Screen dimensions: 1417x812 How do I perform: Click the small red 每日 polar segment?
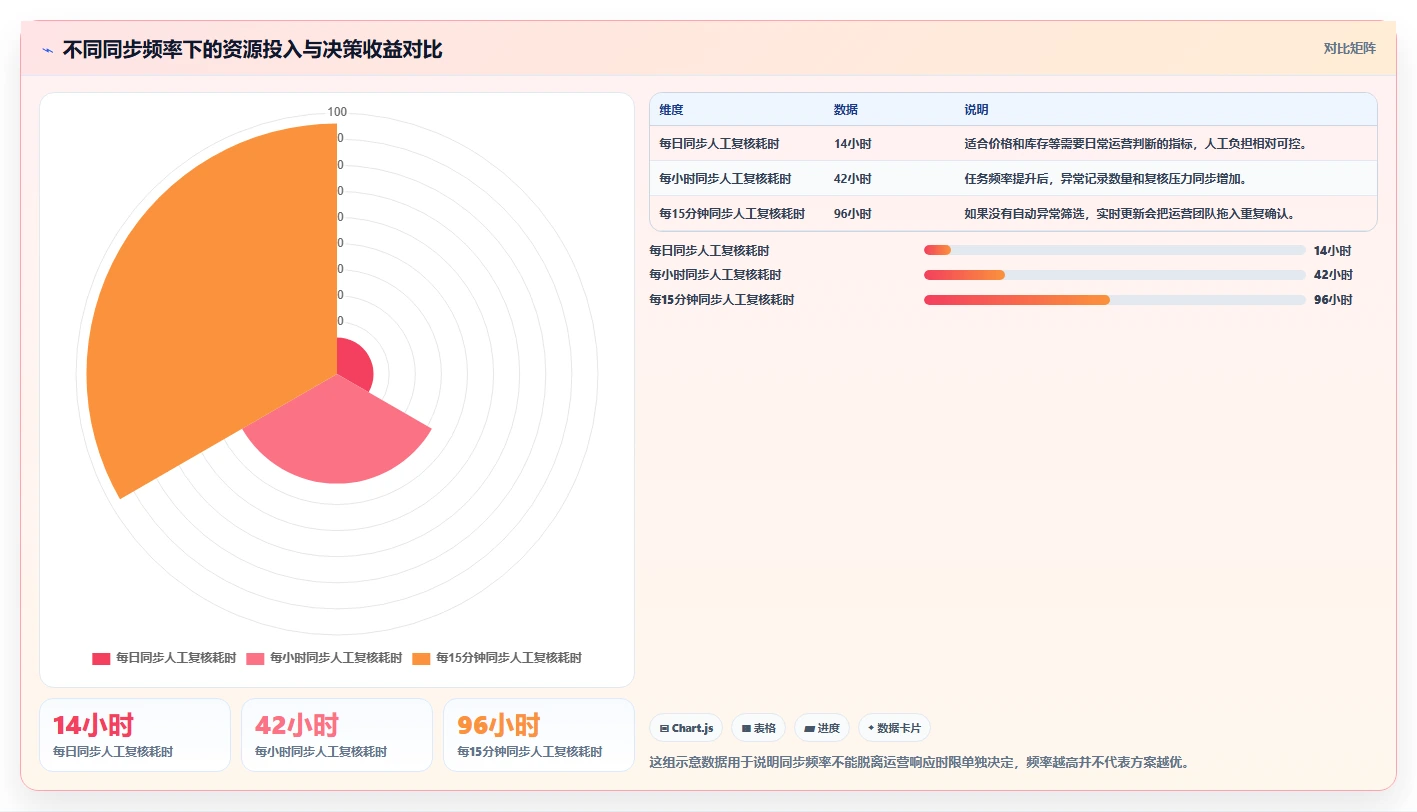point(355,367)
